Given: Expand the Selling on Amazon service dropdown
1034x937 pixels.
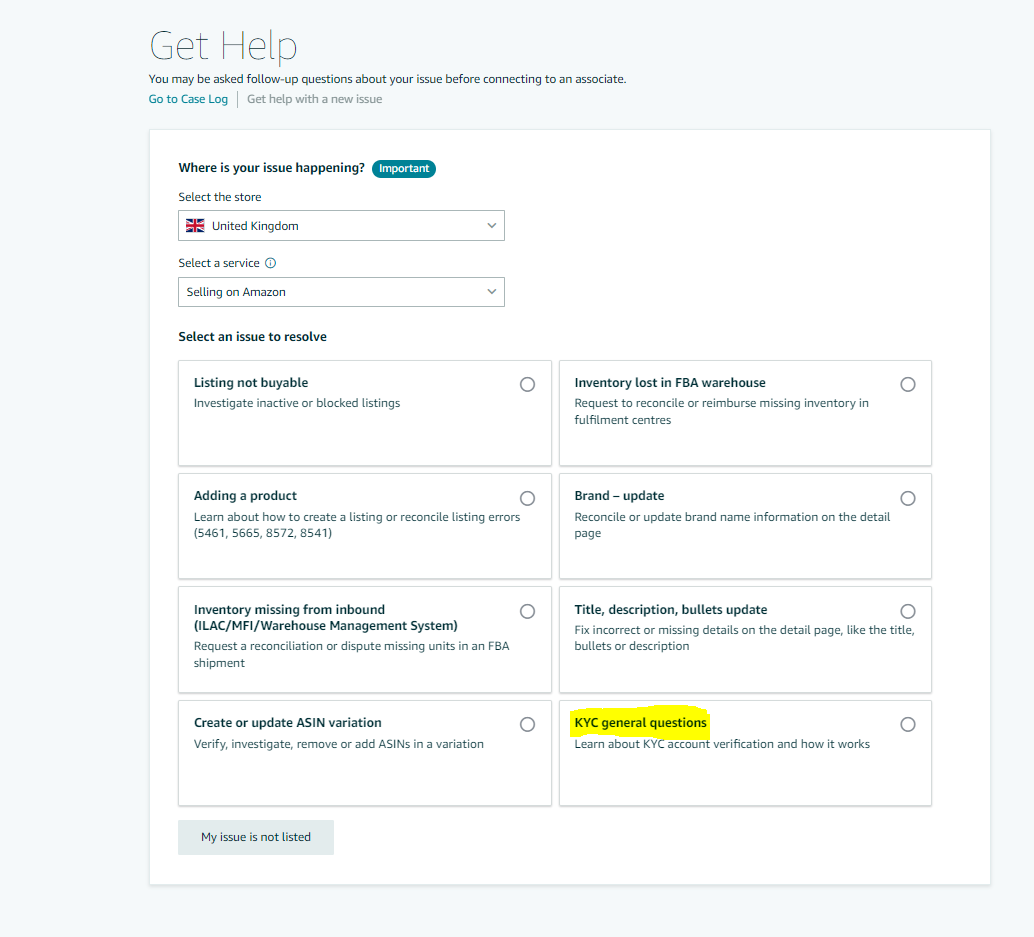Looking at the screenshot, I should [342, 292].
